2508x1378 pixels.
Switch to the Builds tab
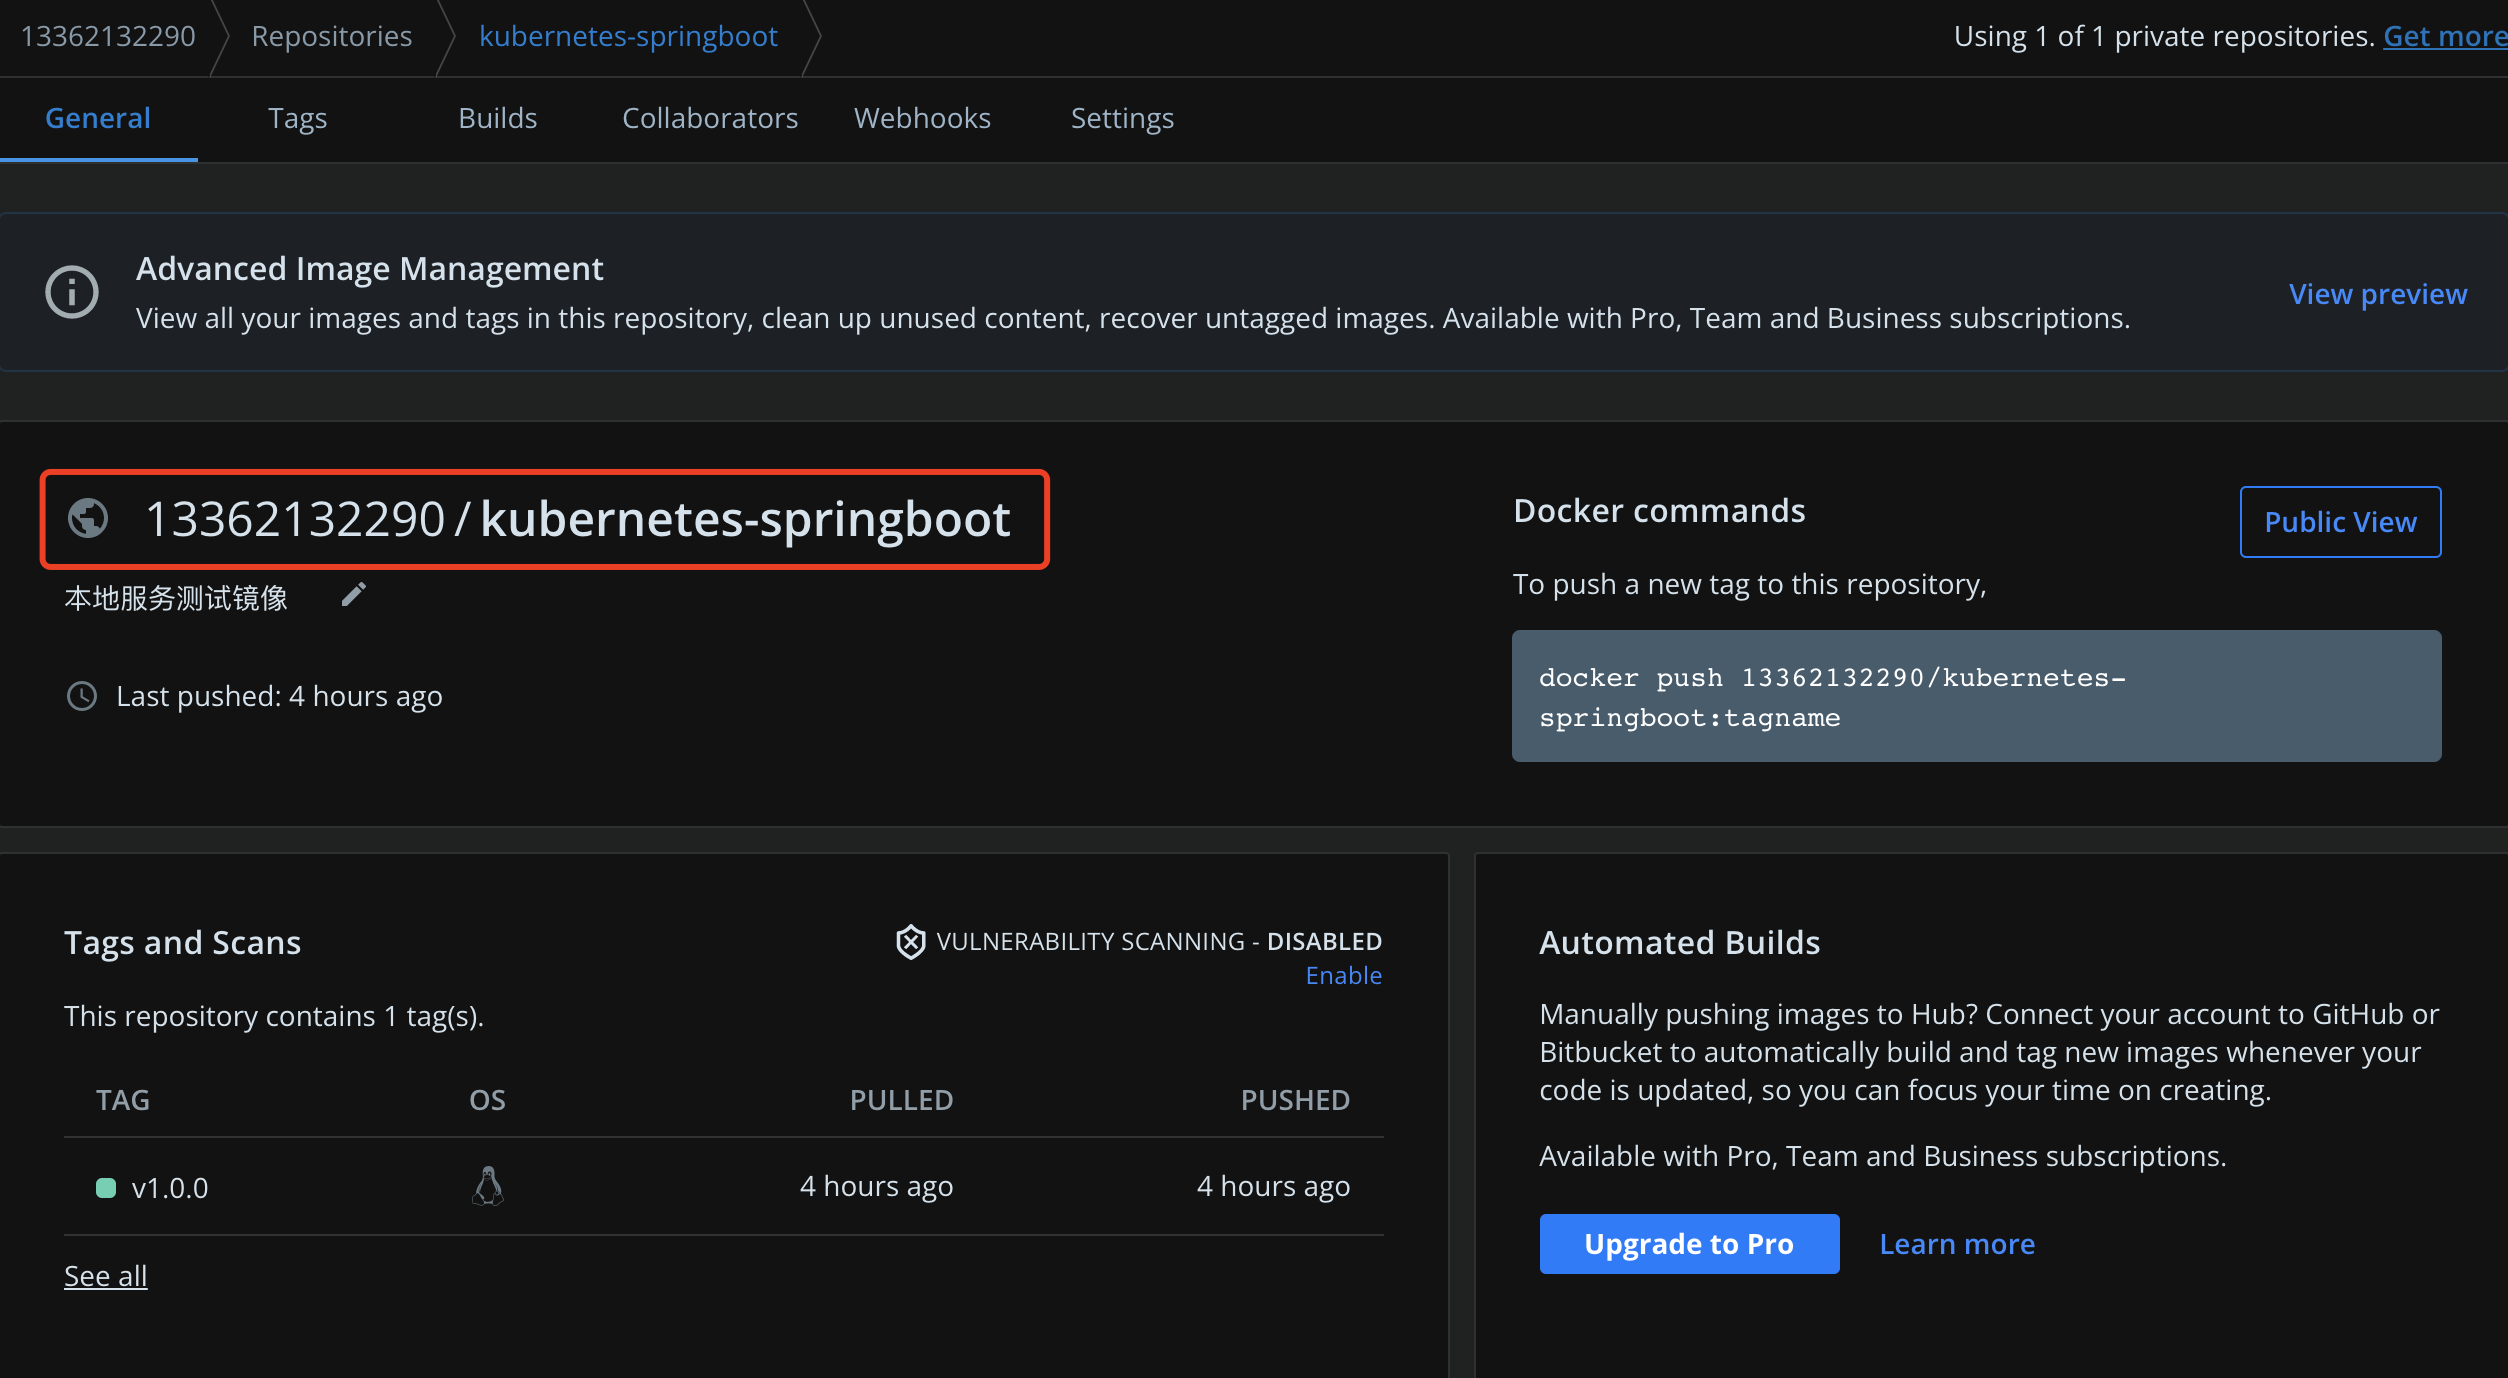pos(497,118)
